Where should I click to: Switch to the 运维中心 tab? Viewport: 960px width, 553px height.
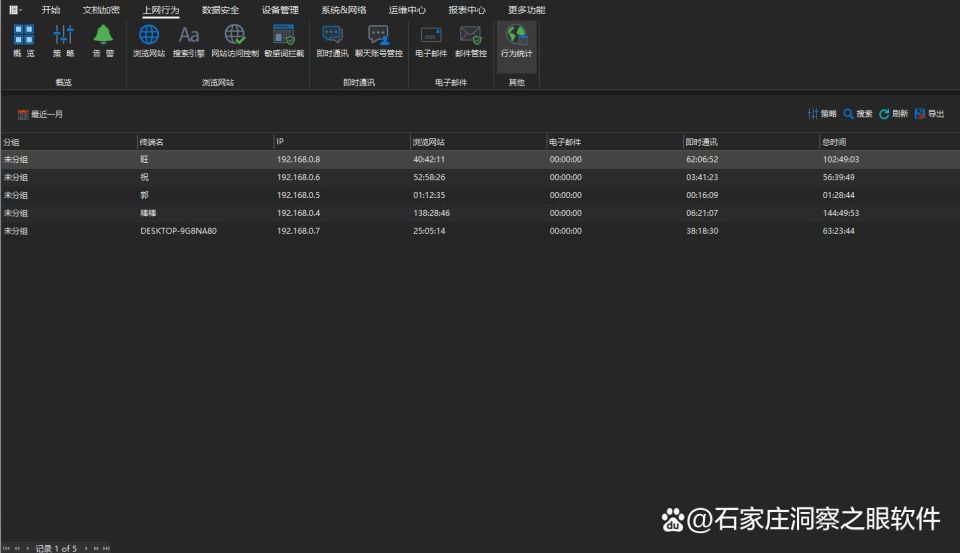click(407, 10)
